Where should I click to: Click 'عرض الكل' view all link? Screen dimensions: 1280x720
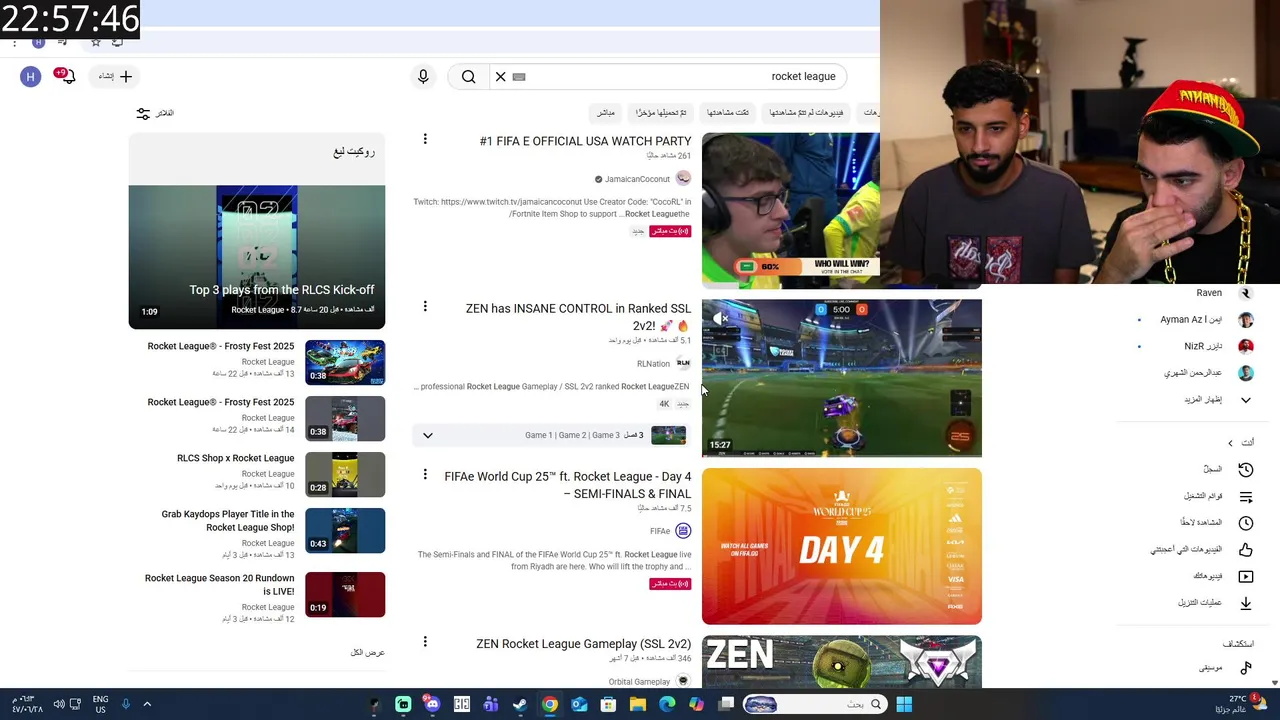pos(367,652)
